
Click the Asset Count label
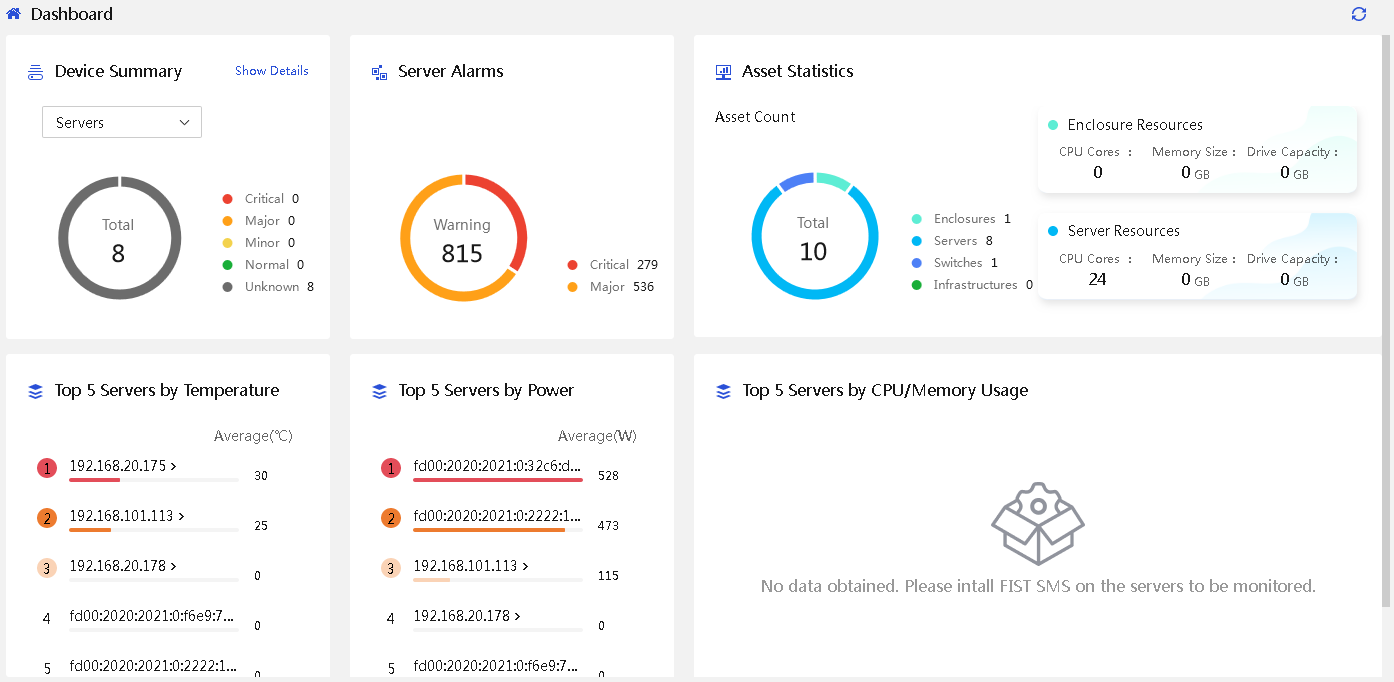tap(755, 117)
